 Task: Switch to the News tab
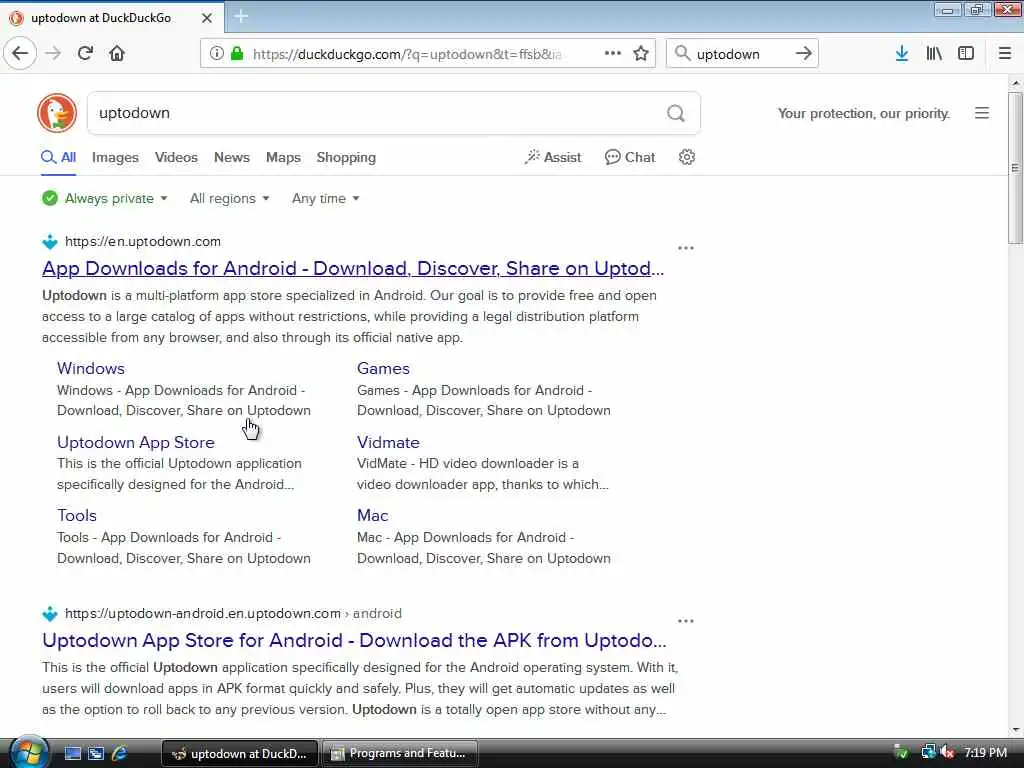pyautogui.click(x=232, y=157)
